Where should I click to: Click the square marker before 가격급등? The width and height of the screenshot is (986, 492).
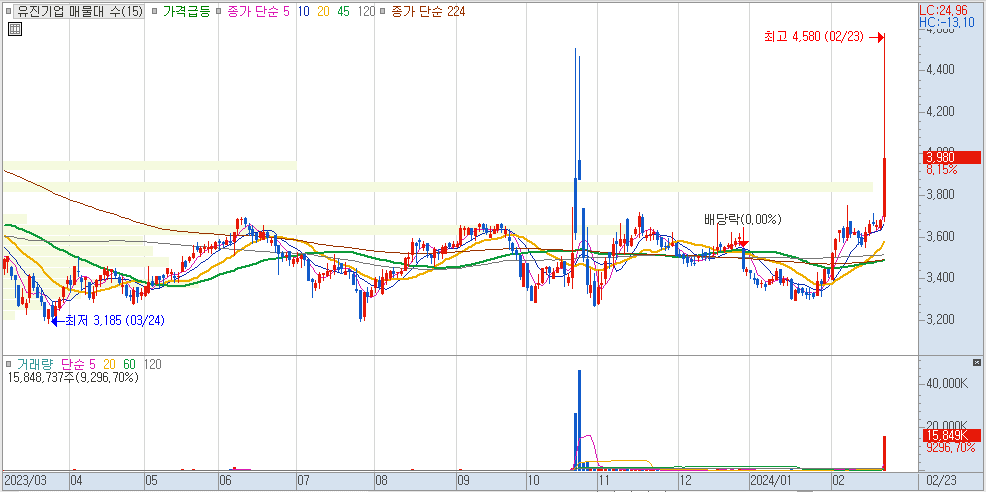coord(155,11)
